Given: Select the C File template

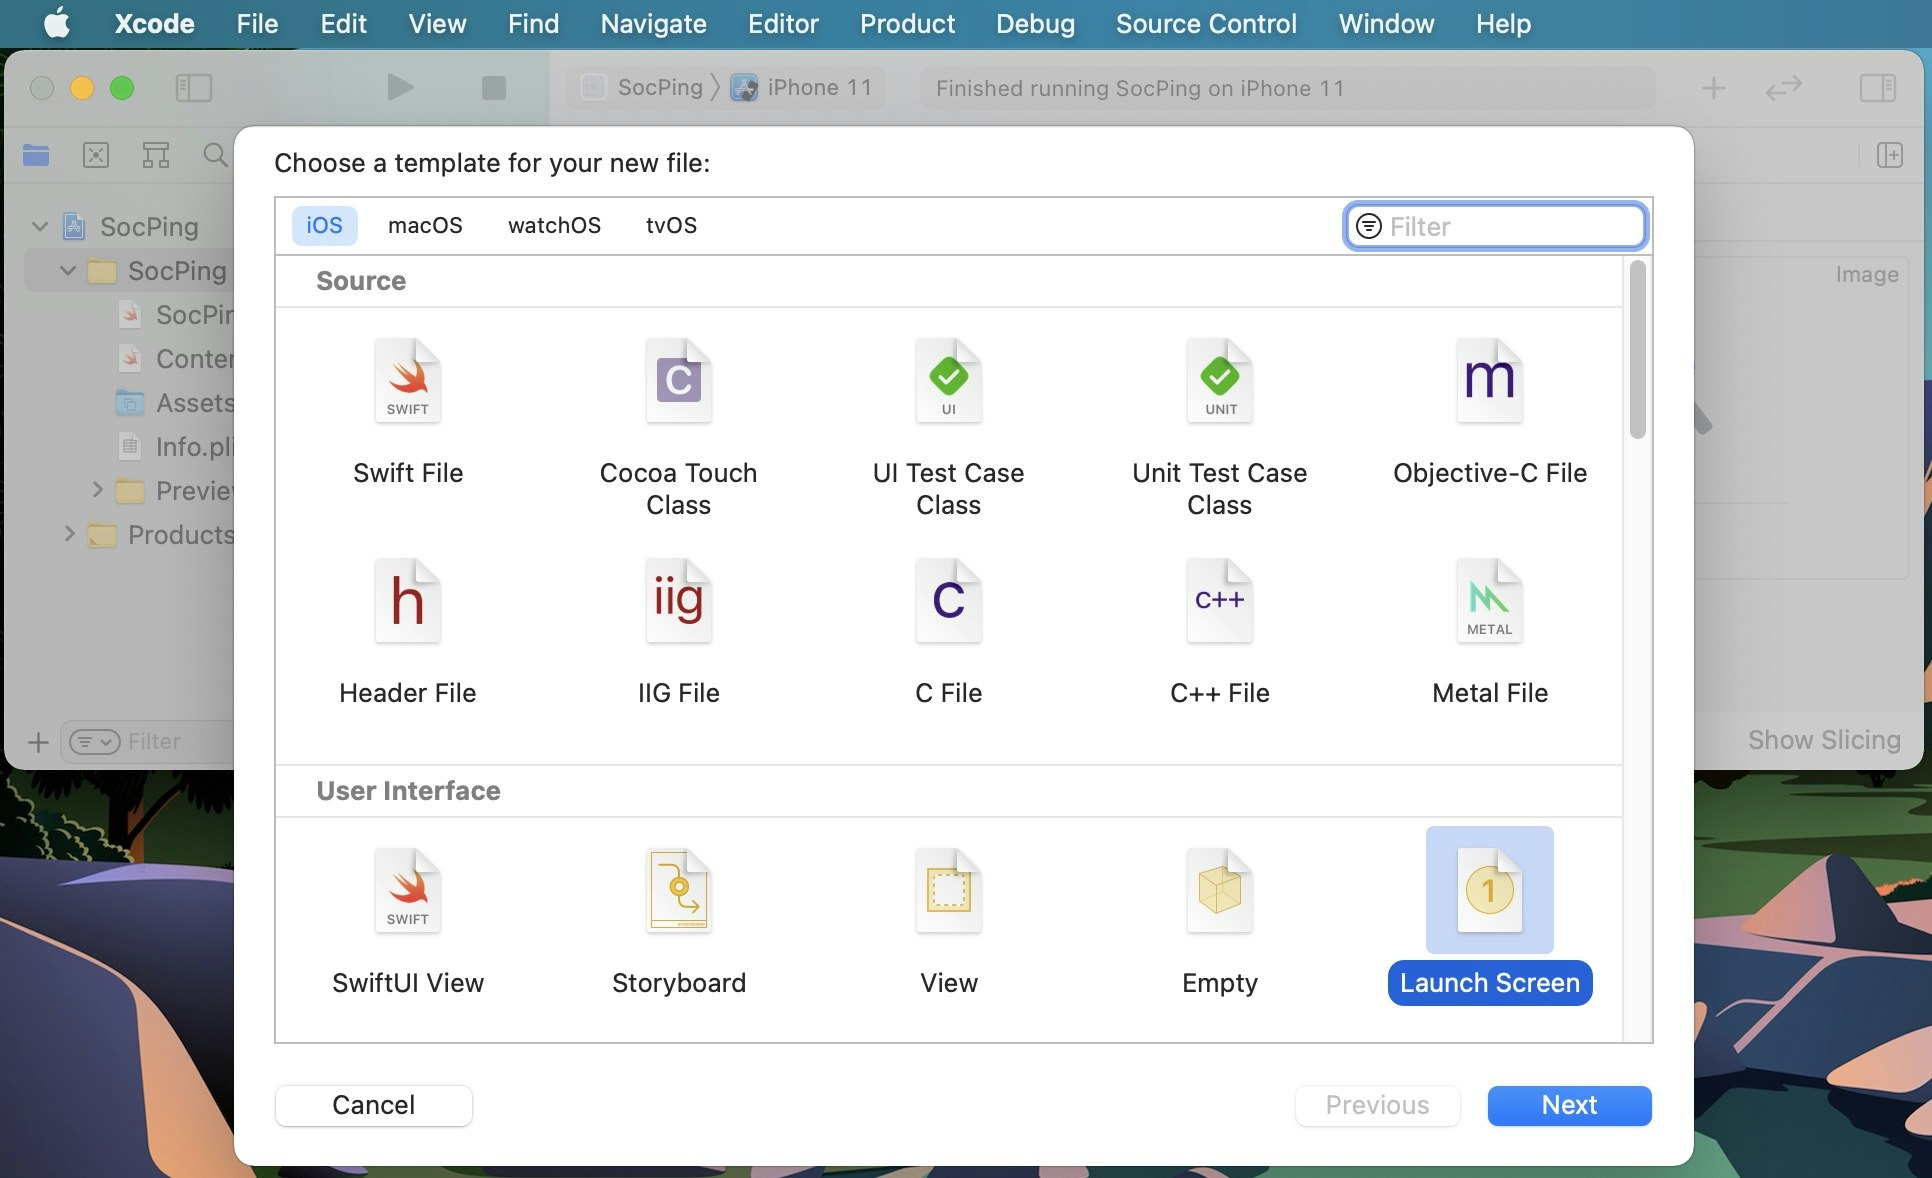Looking at the screenshot, I should (948, 631).
